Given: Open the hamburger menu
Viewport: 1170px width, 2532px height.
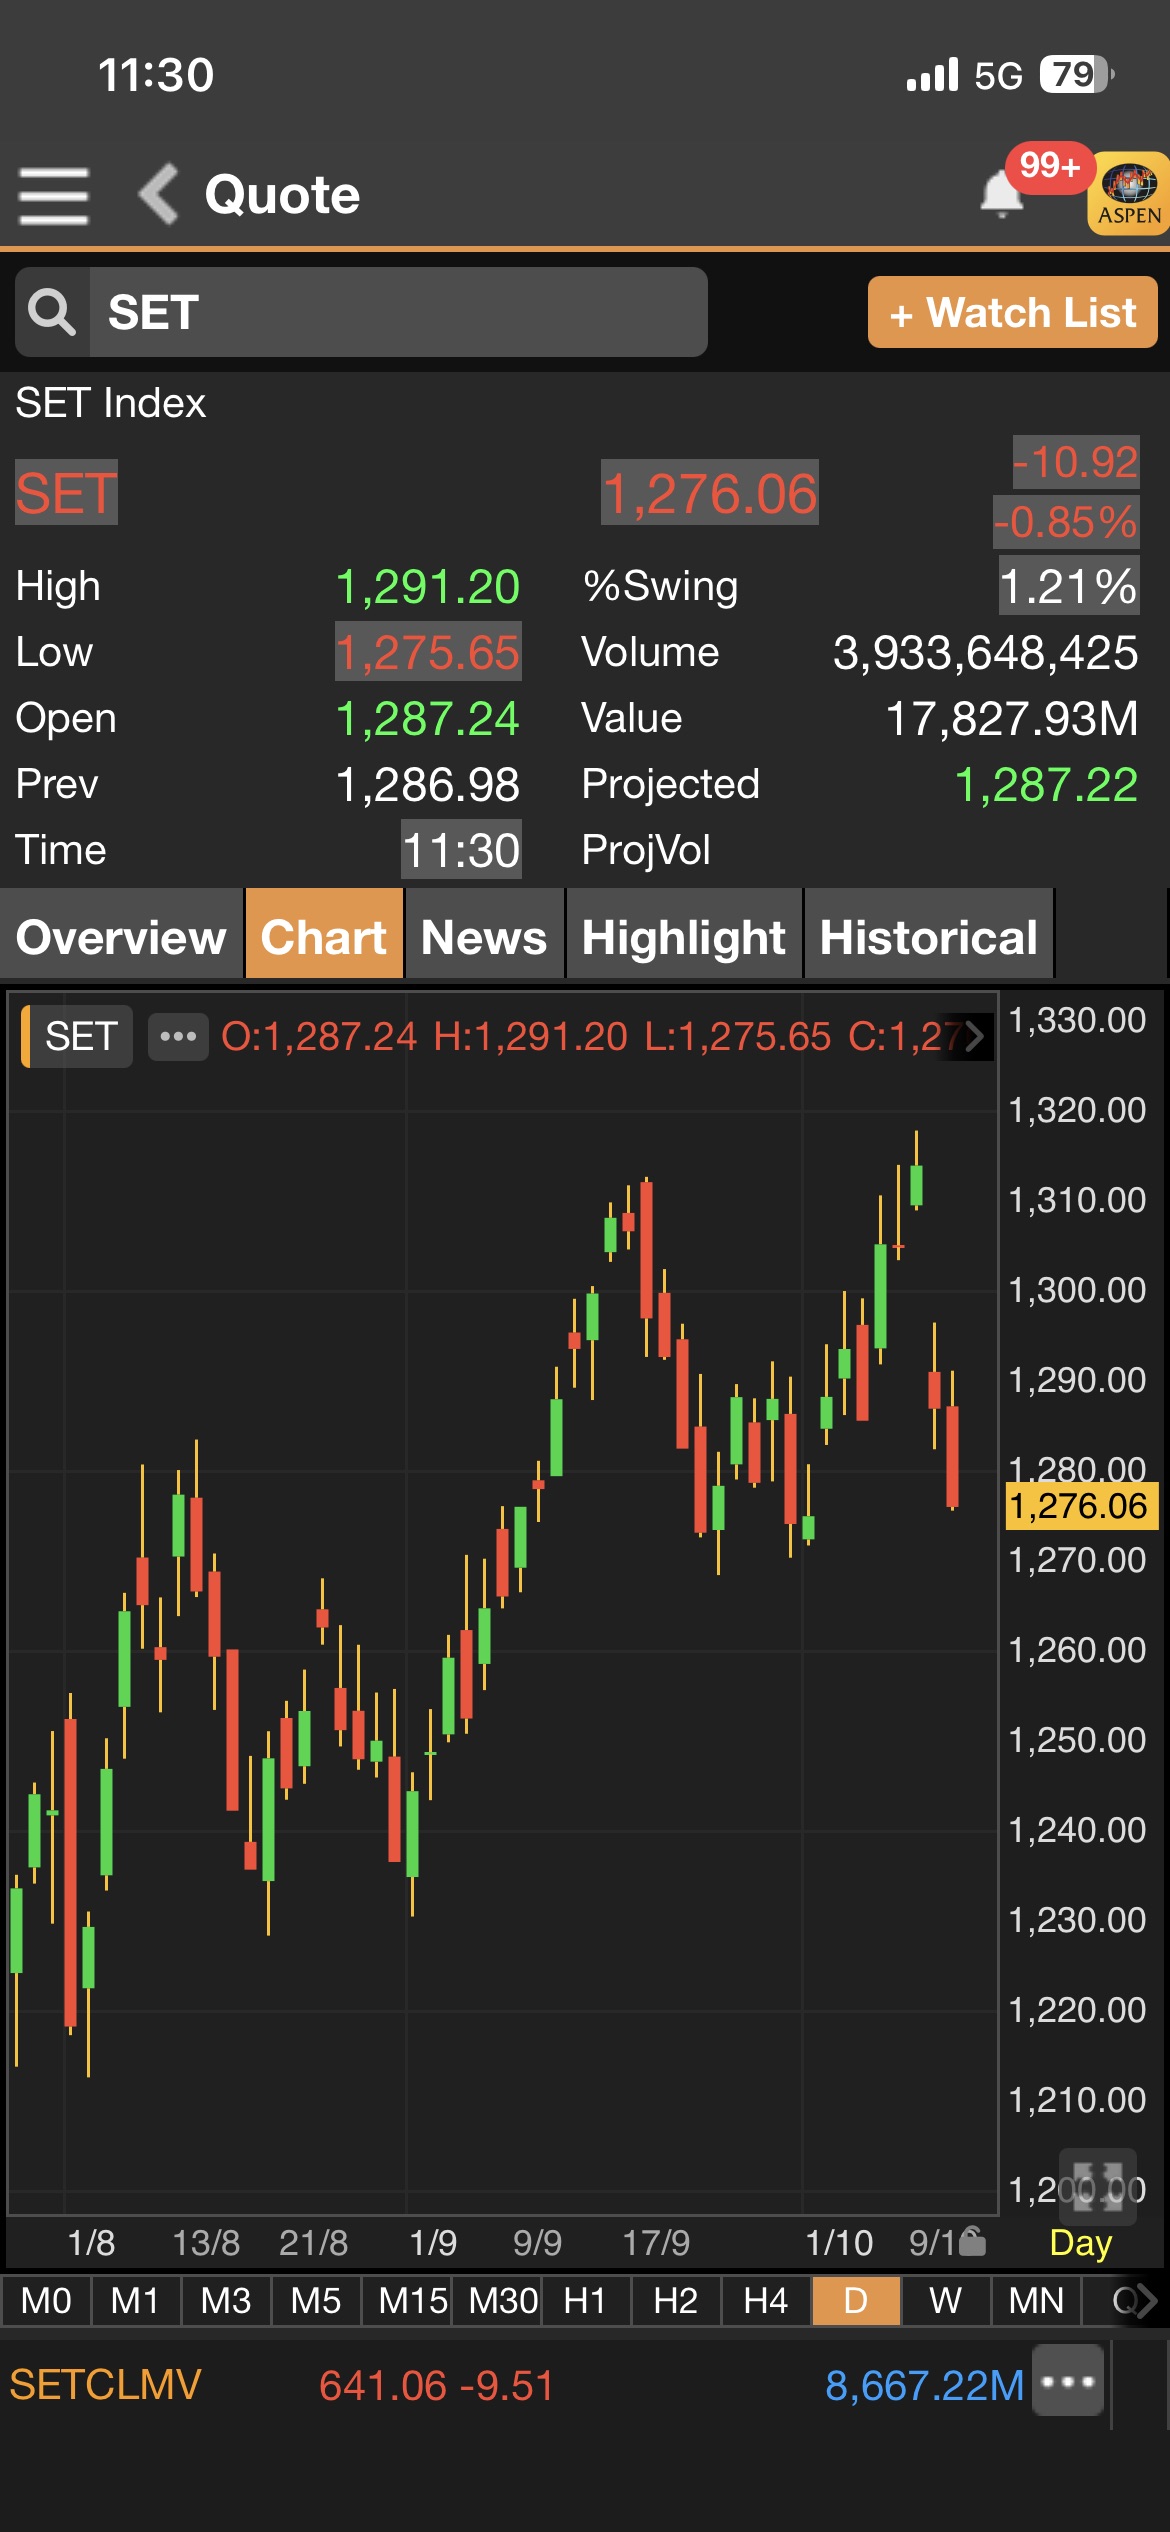Looking at the screenshot, I should [x=54, y=195].
